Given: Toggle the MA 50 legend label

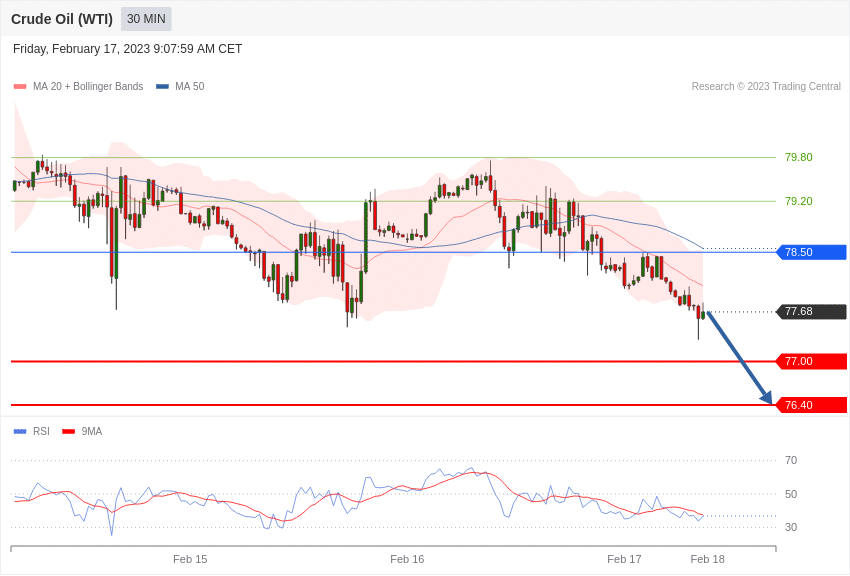Looking at the screenshot, I should [x=190, y=86].
